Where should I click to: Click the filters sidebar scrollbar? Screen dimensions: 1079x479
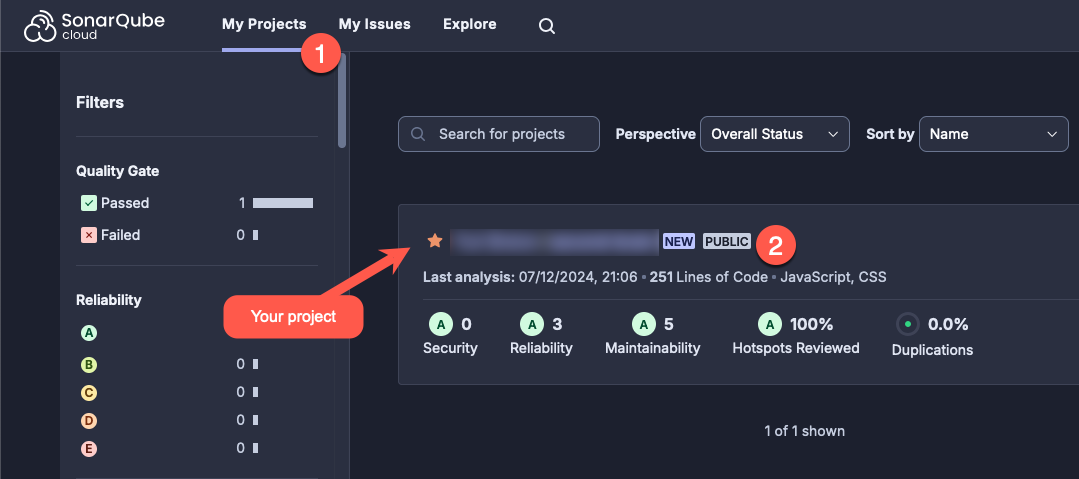pos(342,100)
